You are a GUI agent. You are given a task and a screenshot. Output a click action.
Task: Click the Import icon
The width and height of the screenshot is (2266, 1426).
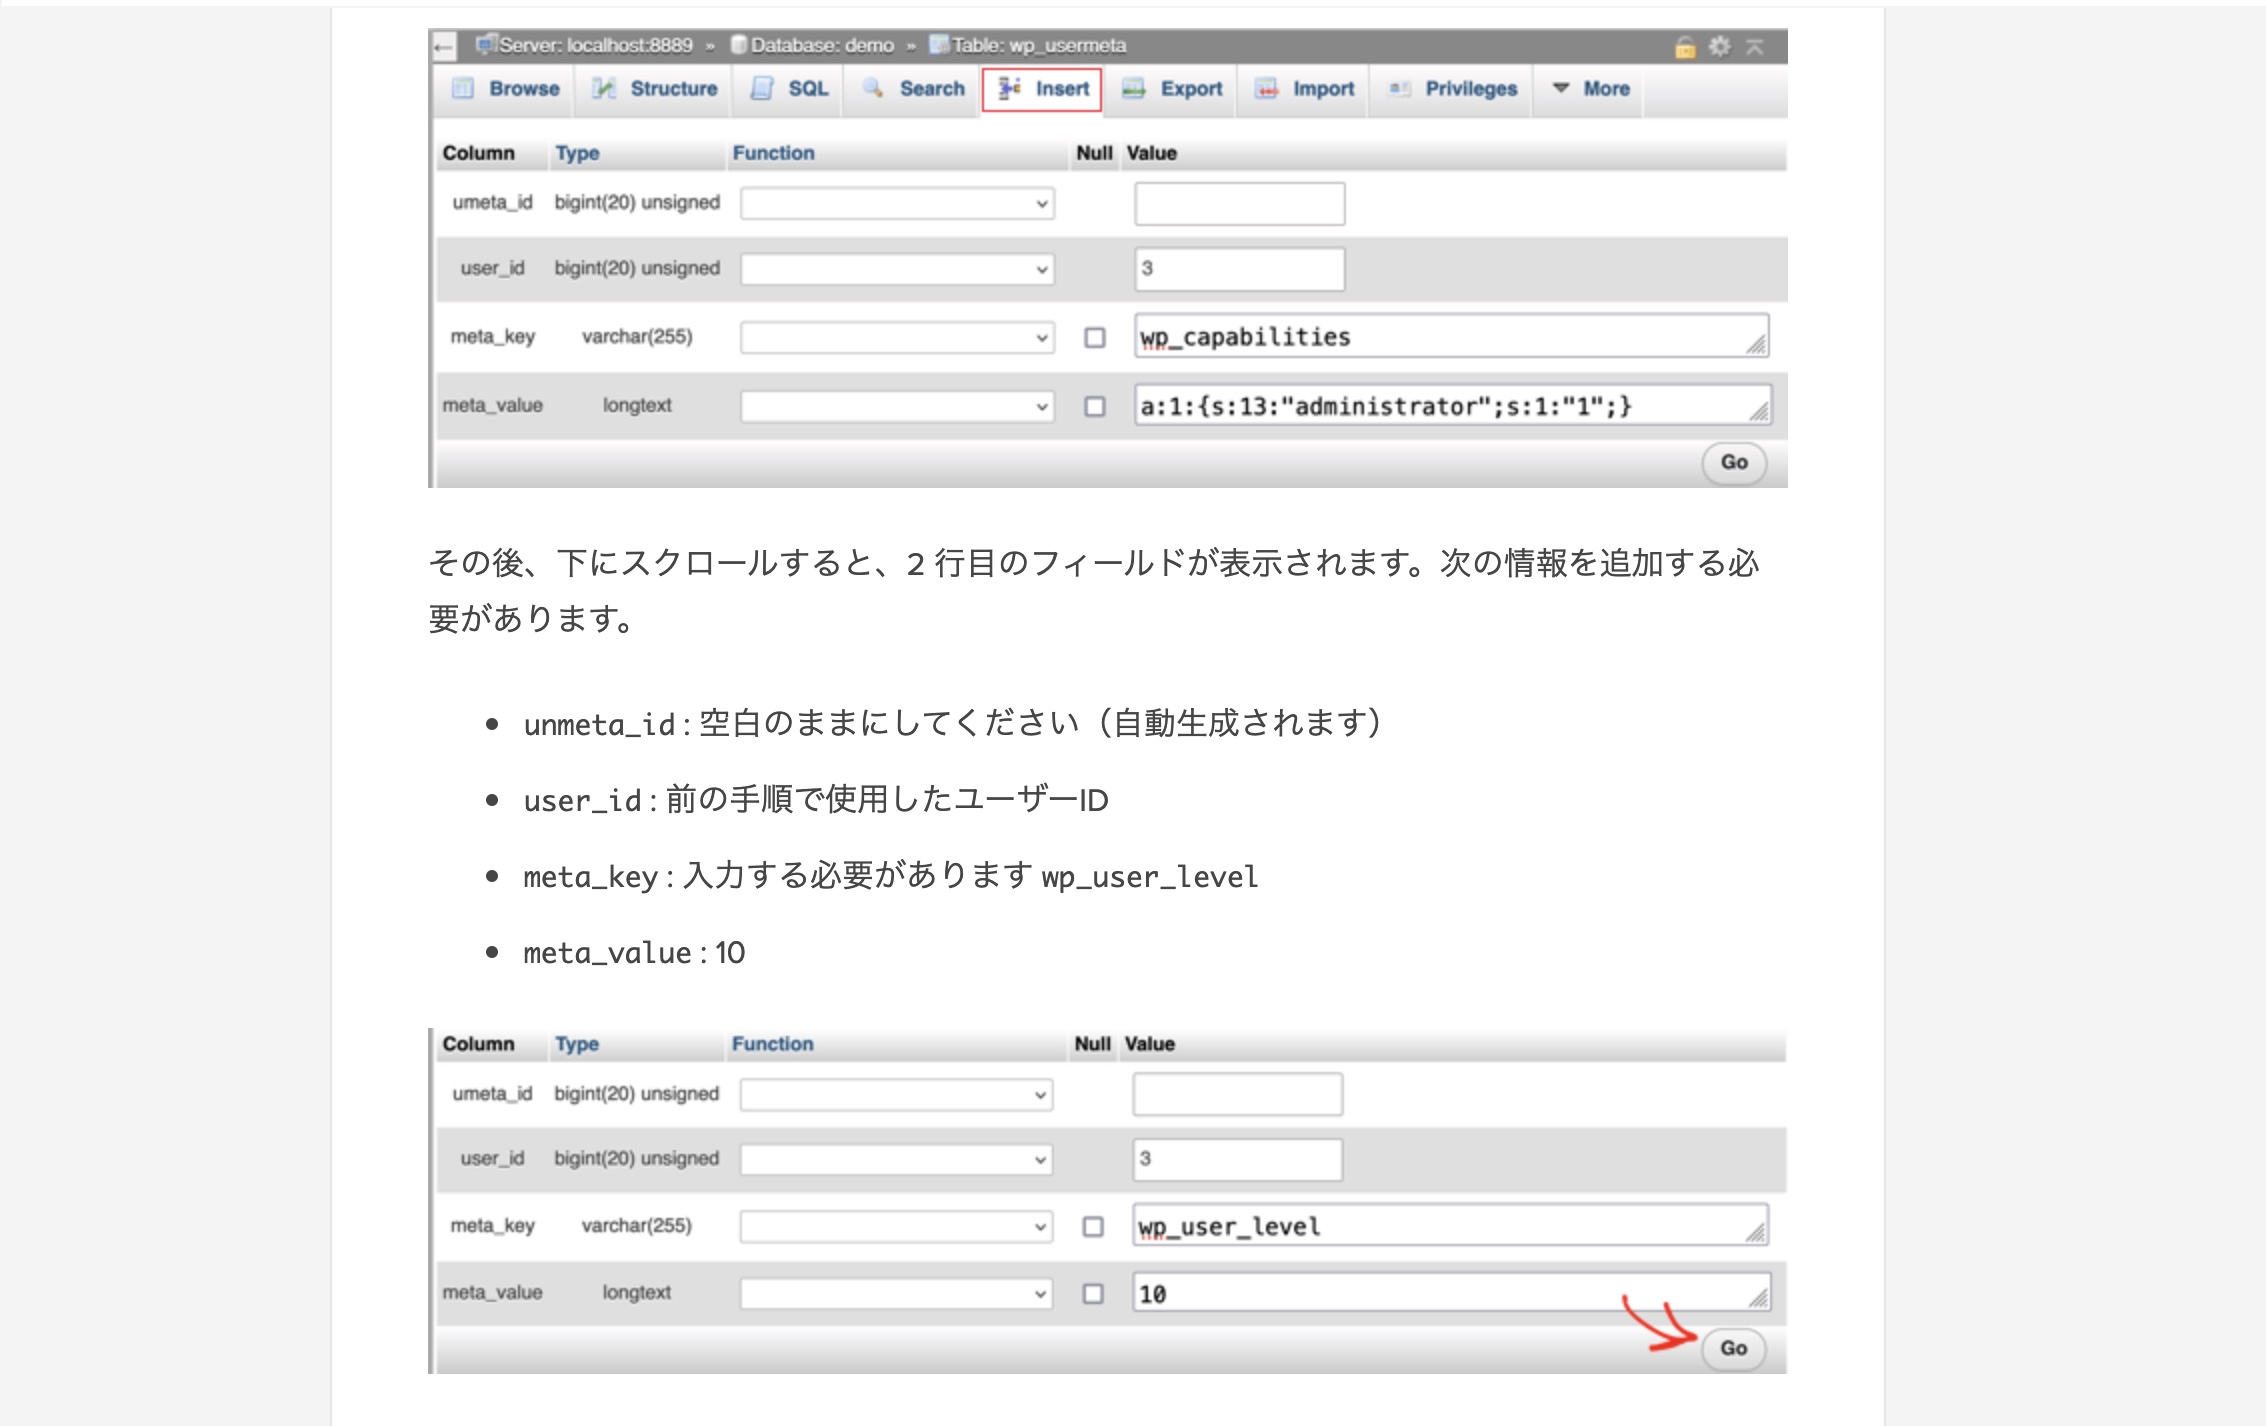[1267, 89]
